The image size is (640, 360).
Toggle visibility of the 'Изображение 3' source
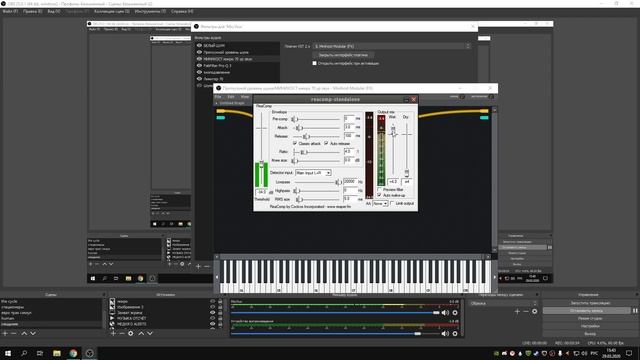212,307
